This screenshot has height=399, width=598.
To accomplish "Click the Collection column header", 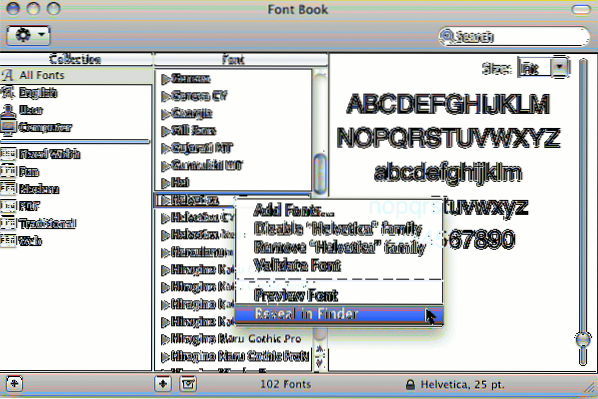I will pyautogui.click(x=76, y=59).
